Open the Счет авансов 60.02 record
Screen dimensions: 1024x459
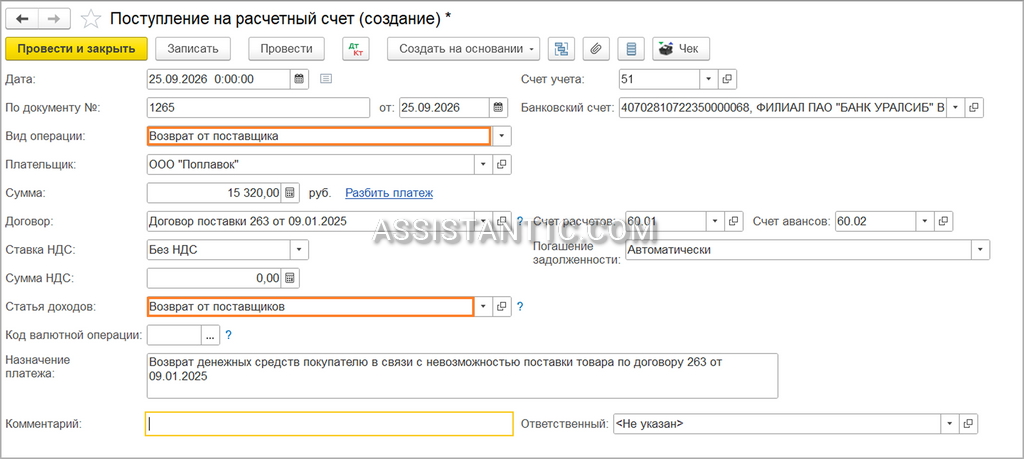(944, 221)
